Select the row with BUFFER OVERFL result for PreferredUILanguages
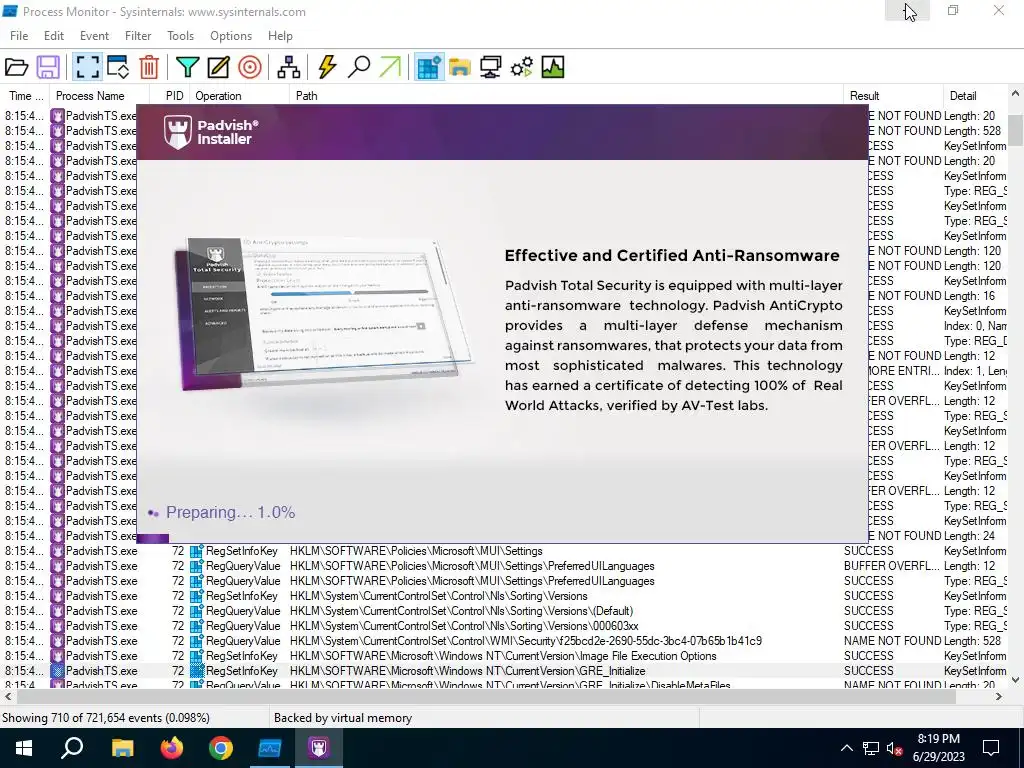The width and height of the screenshot is (1024, 768). 504,566
